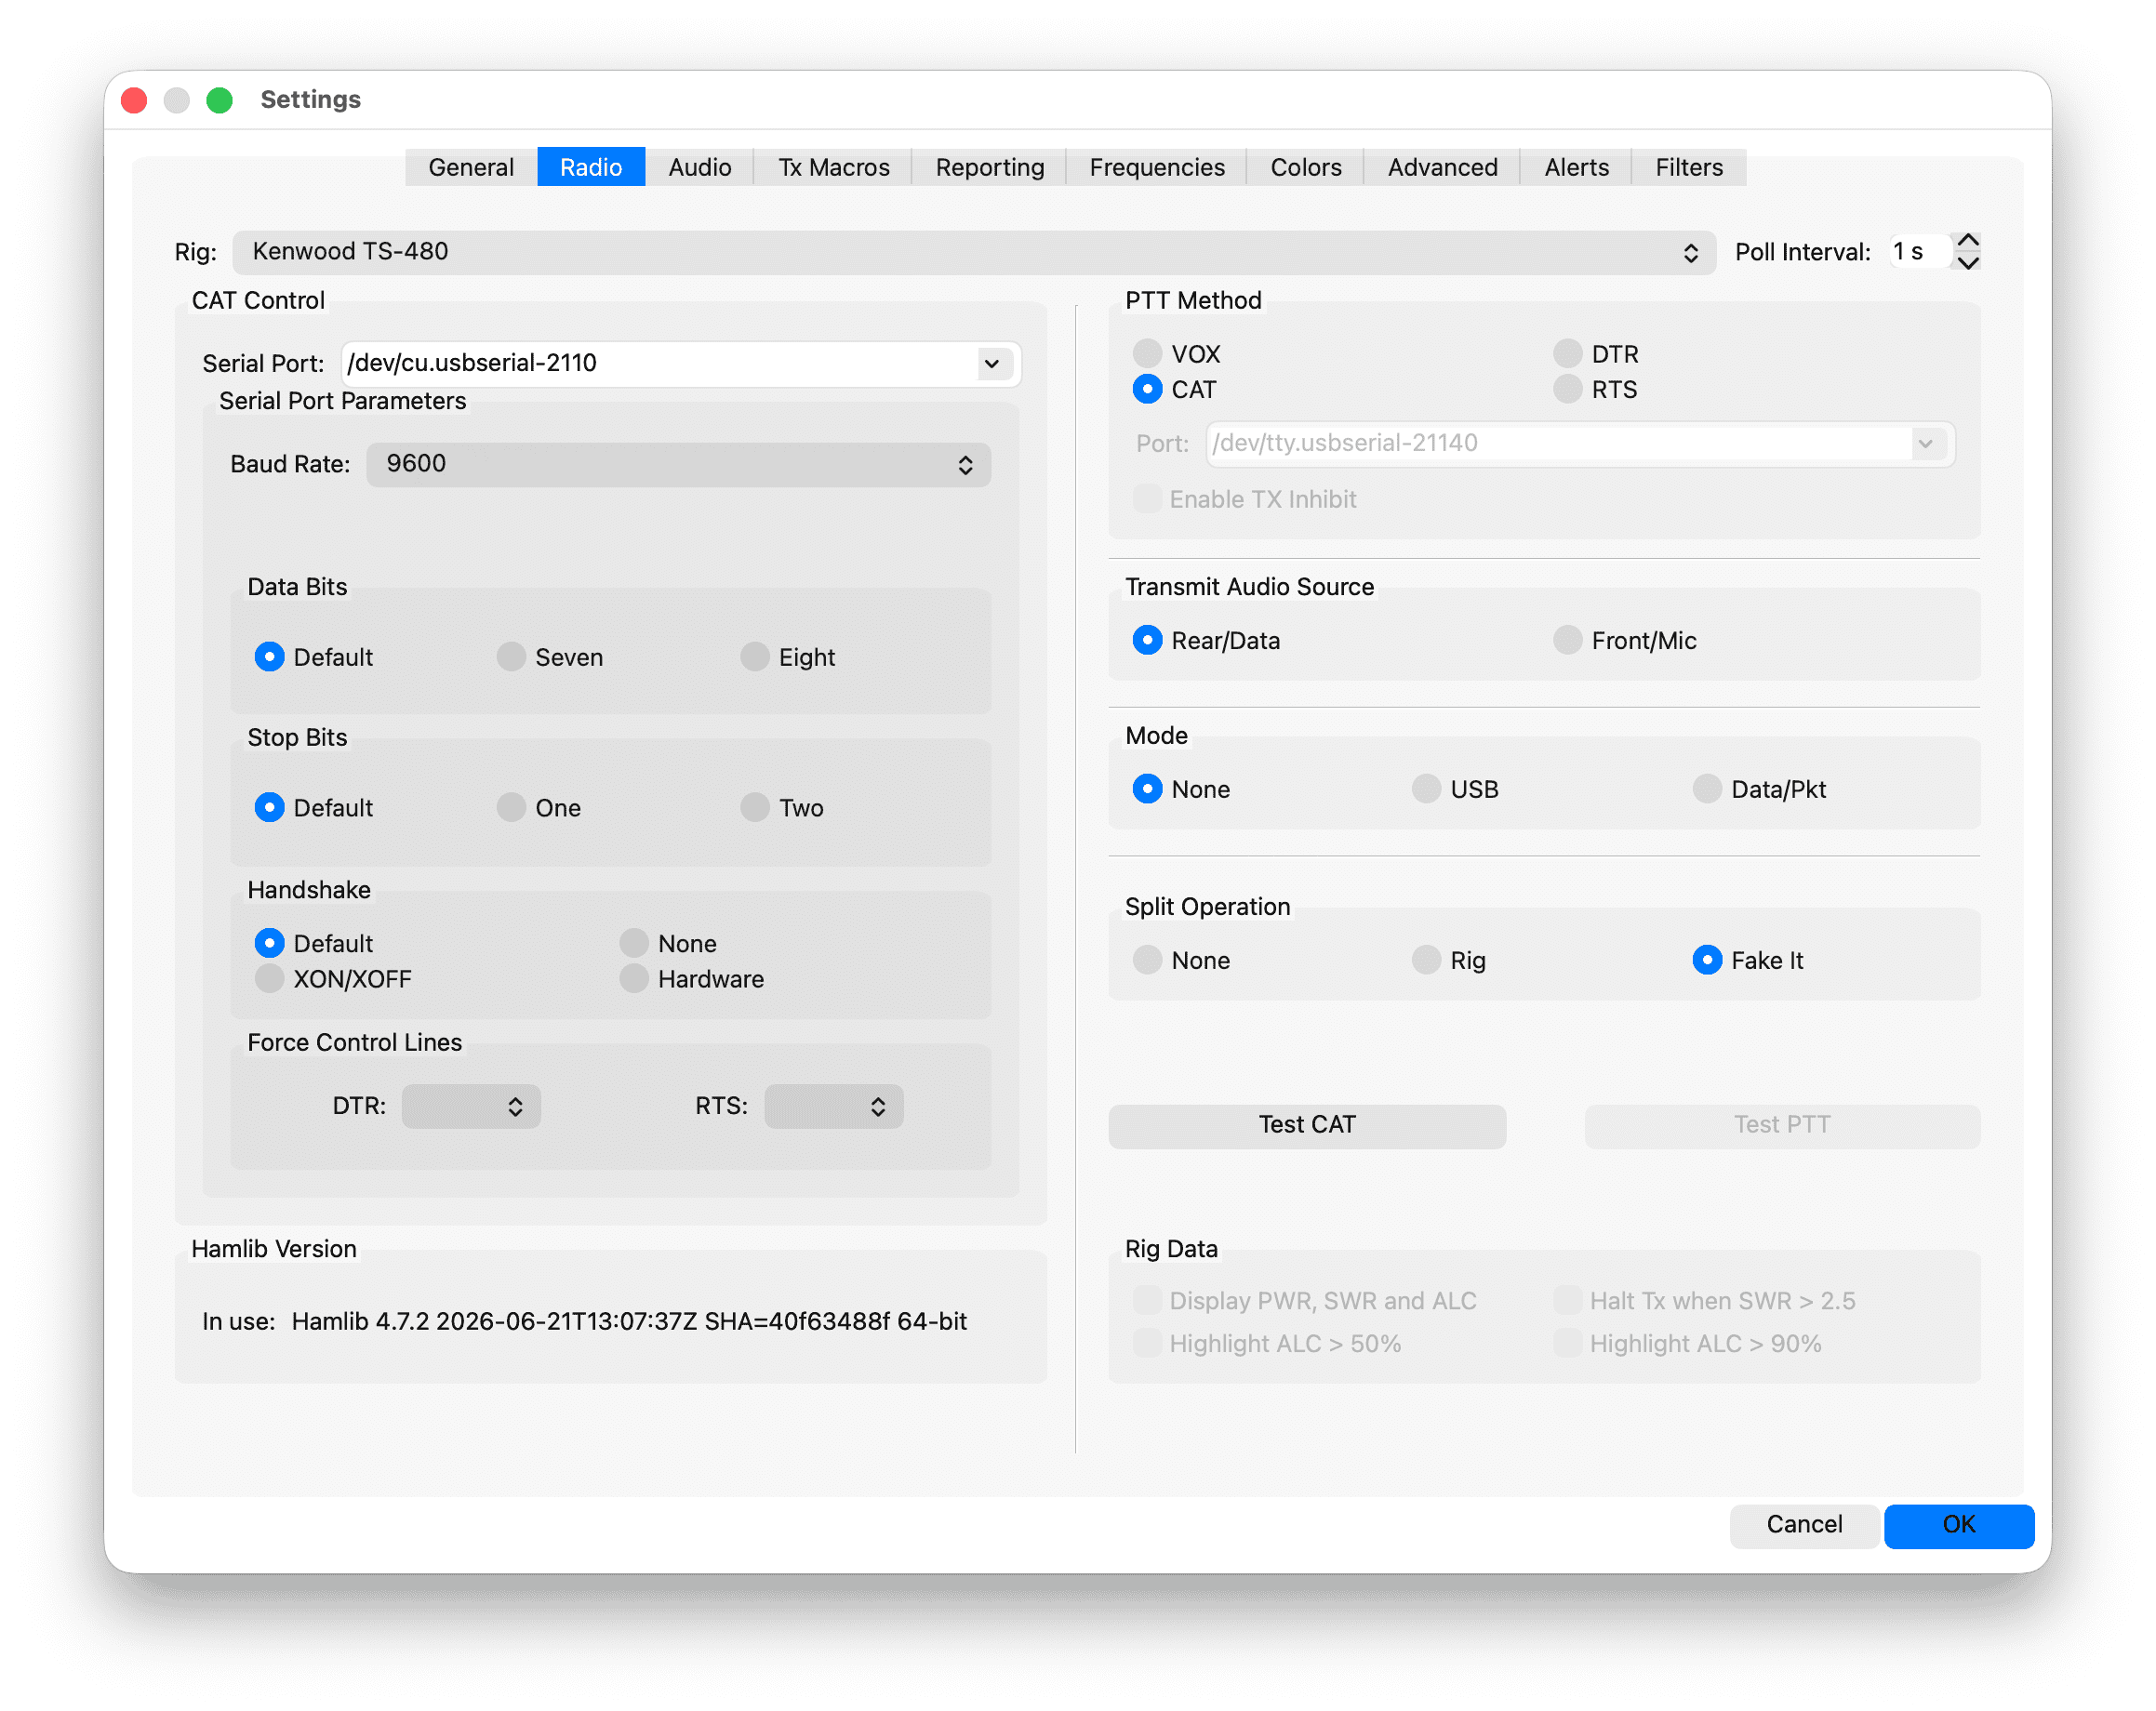
Task: Select RTS PTT method
Action: 1595,389
